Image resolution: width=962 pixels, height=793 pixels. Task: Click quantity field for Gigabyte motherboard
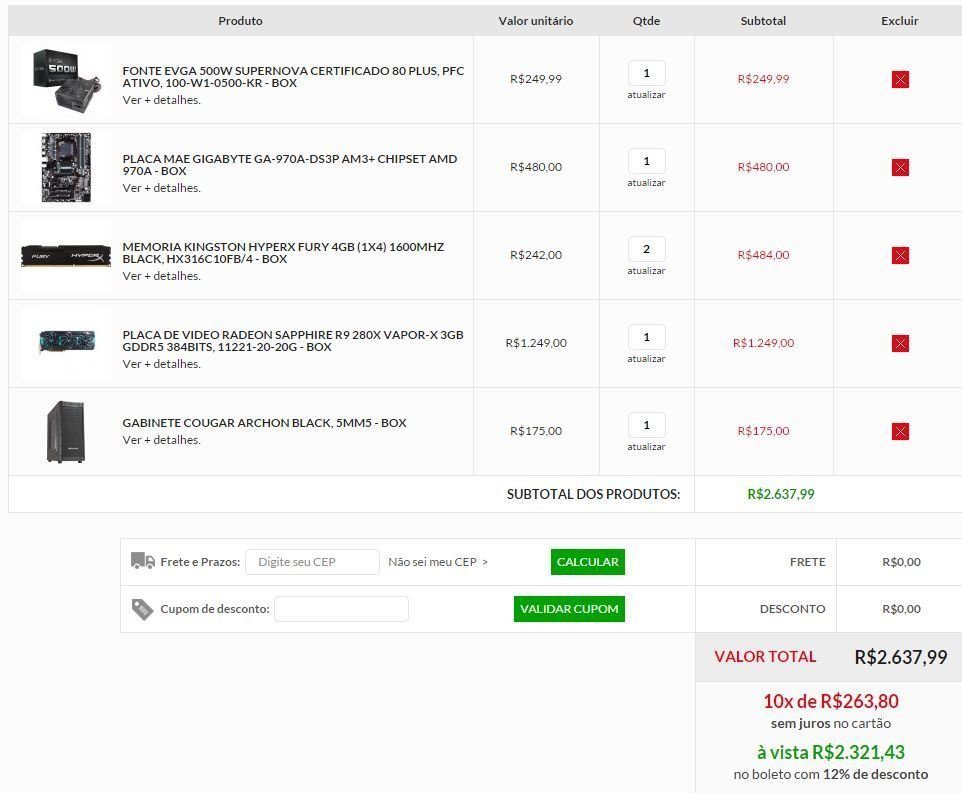tap(647, 161)
